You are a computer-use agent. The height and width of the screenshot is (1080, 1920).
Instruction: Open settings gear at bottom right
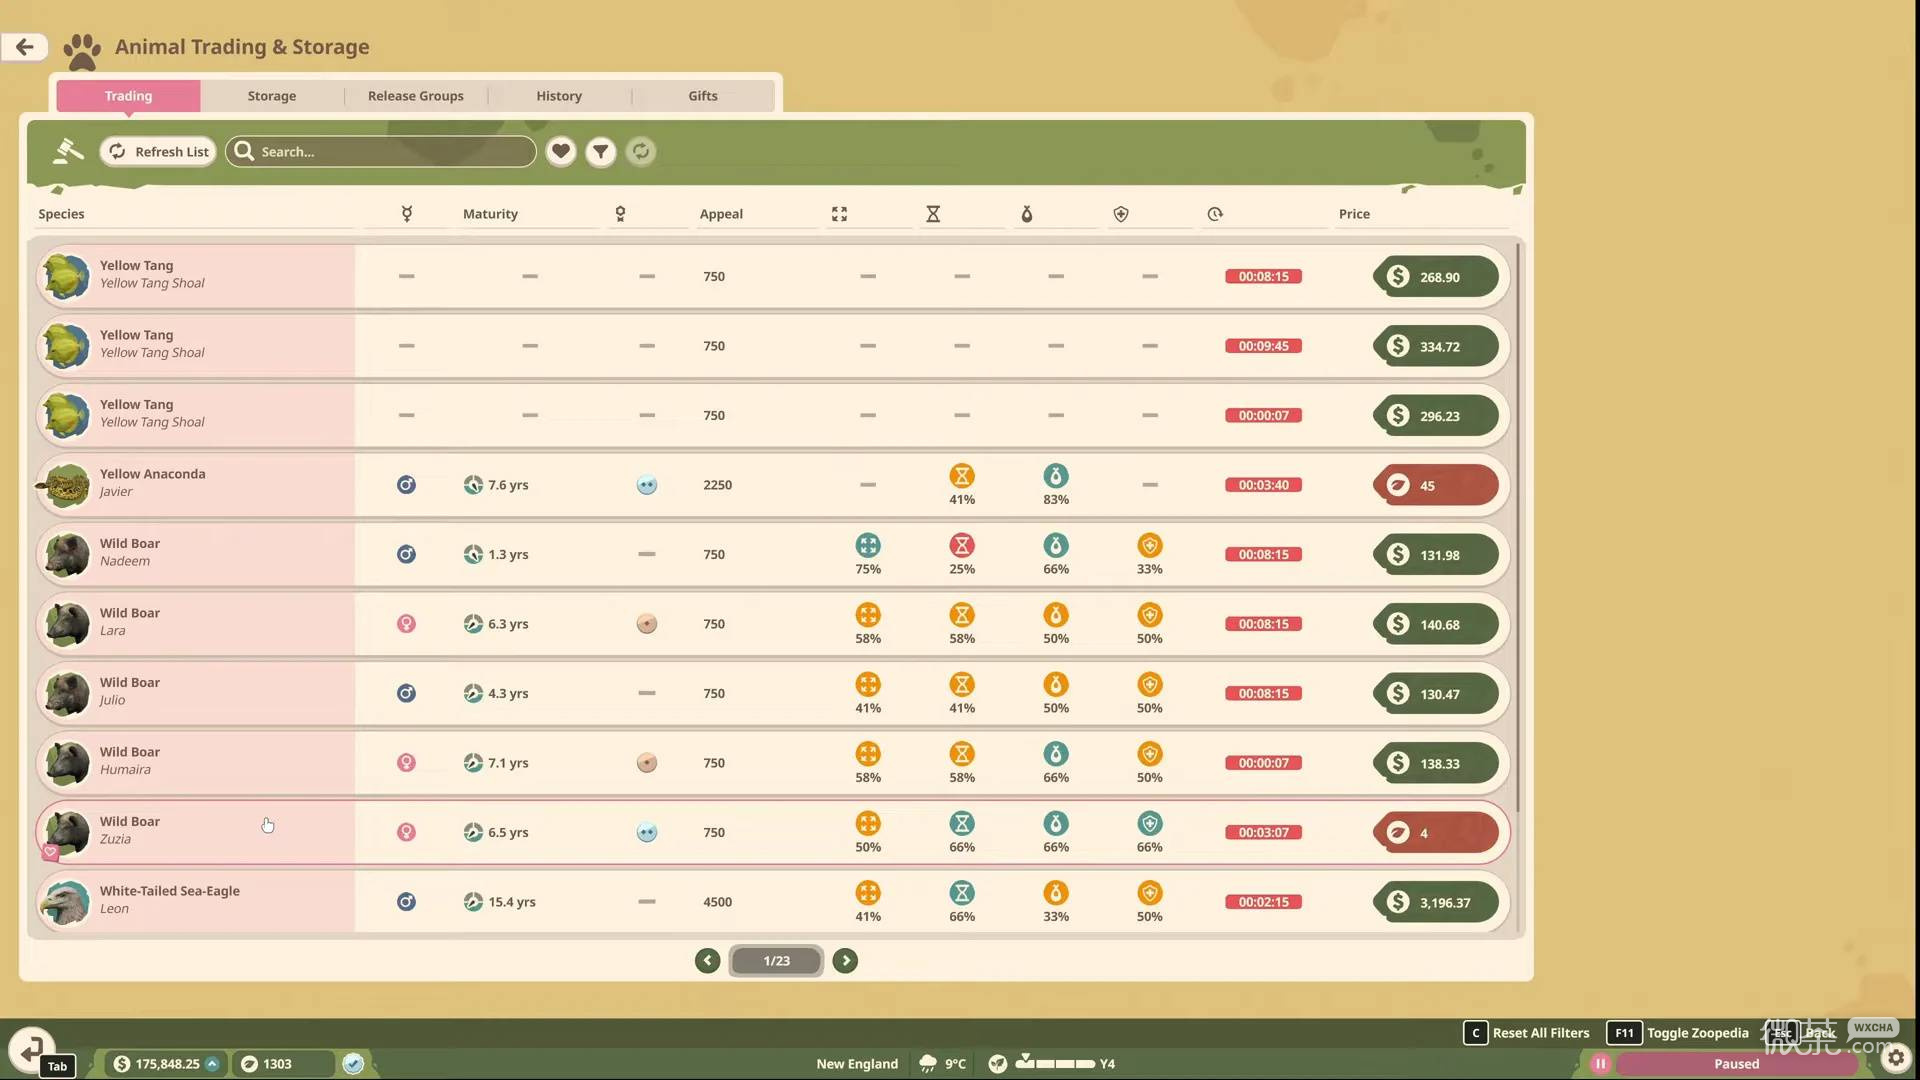point(1895,1057)
